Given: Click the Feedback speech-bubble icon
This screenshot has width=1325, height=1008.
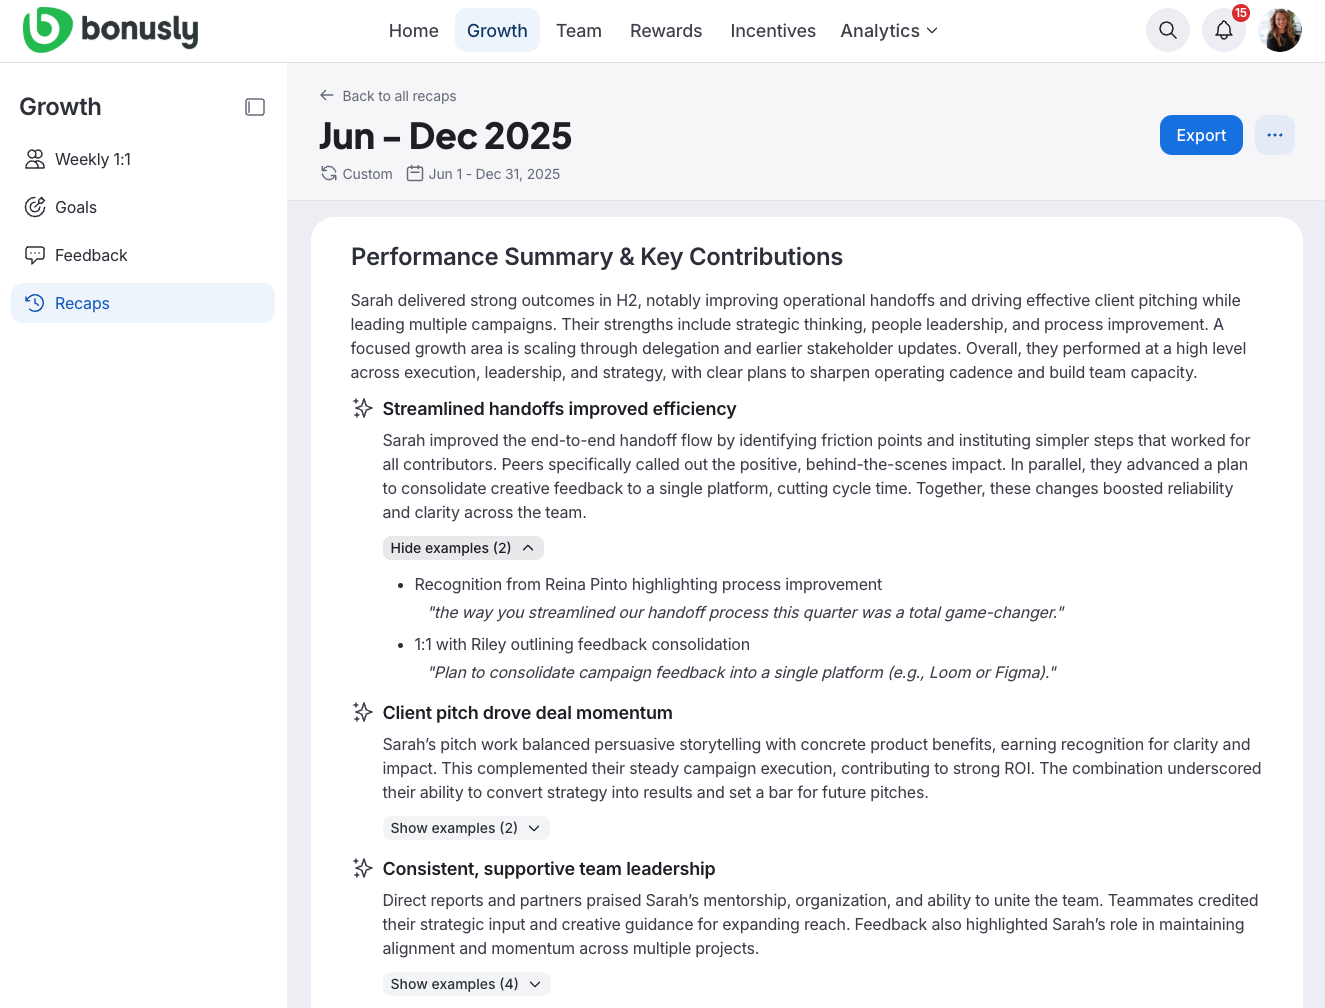Looking at the screenshot, I should click(35, 255).
